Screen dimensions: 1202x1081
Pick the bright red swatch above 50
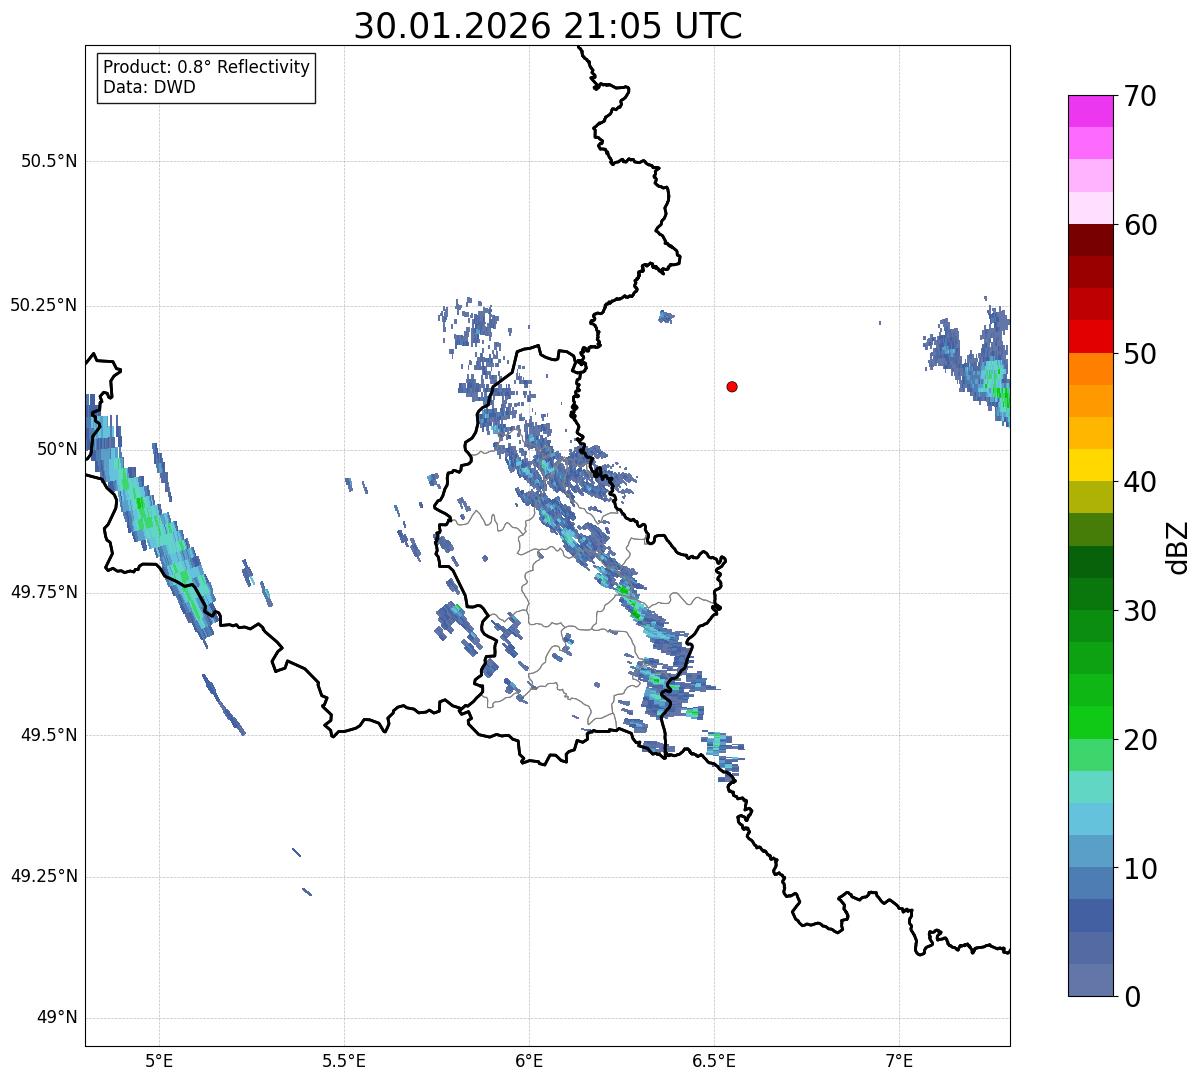[x=1090, y=337]
